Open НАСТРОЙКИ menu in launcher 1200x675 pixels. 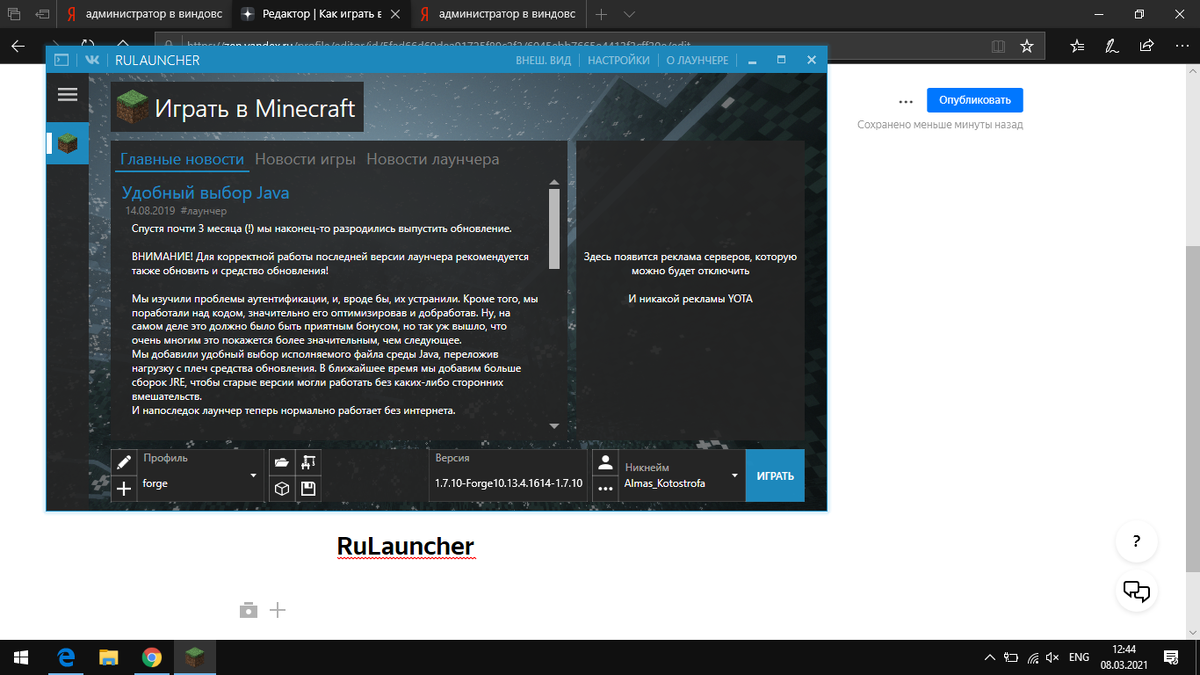coord(618,60)
